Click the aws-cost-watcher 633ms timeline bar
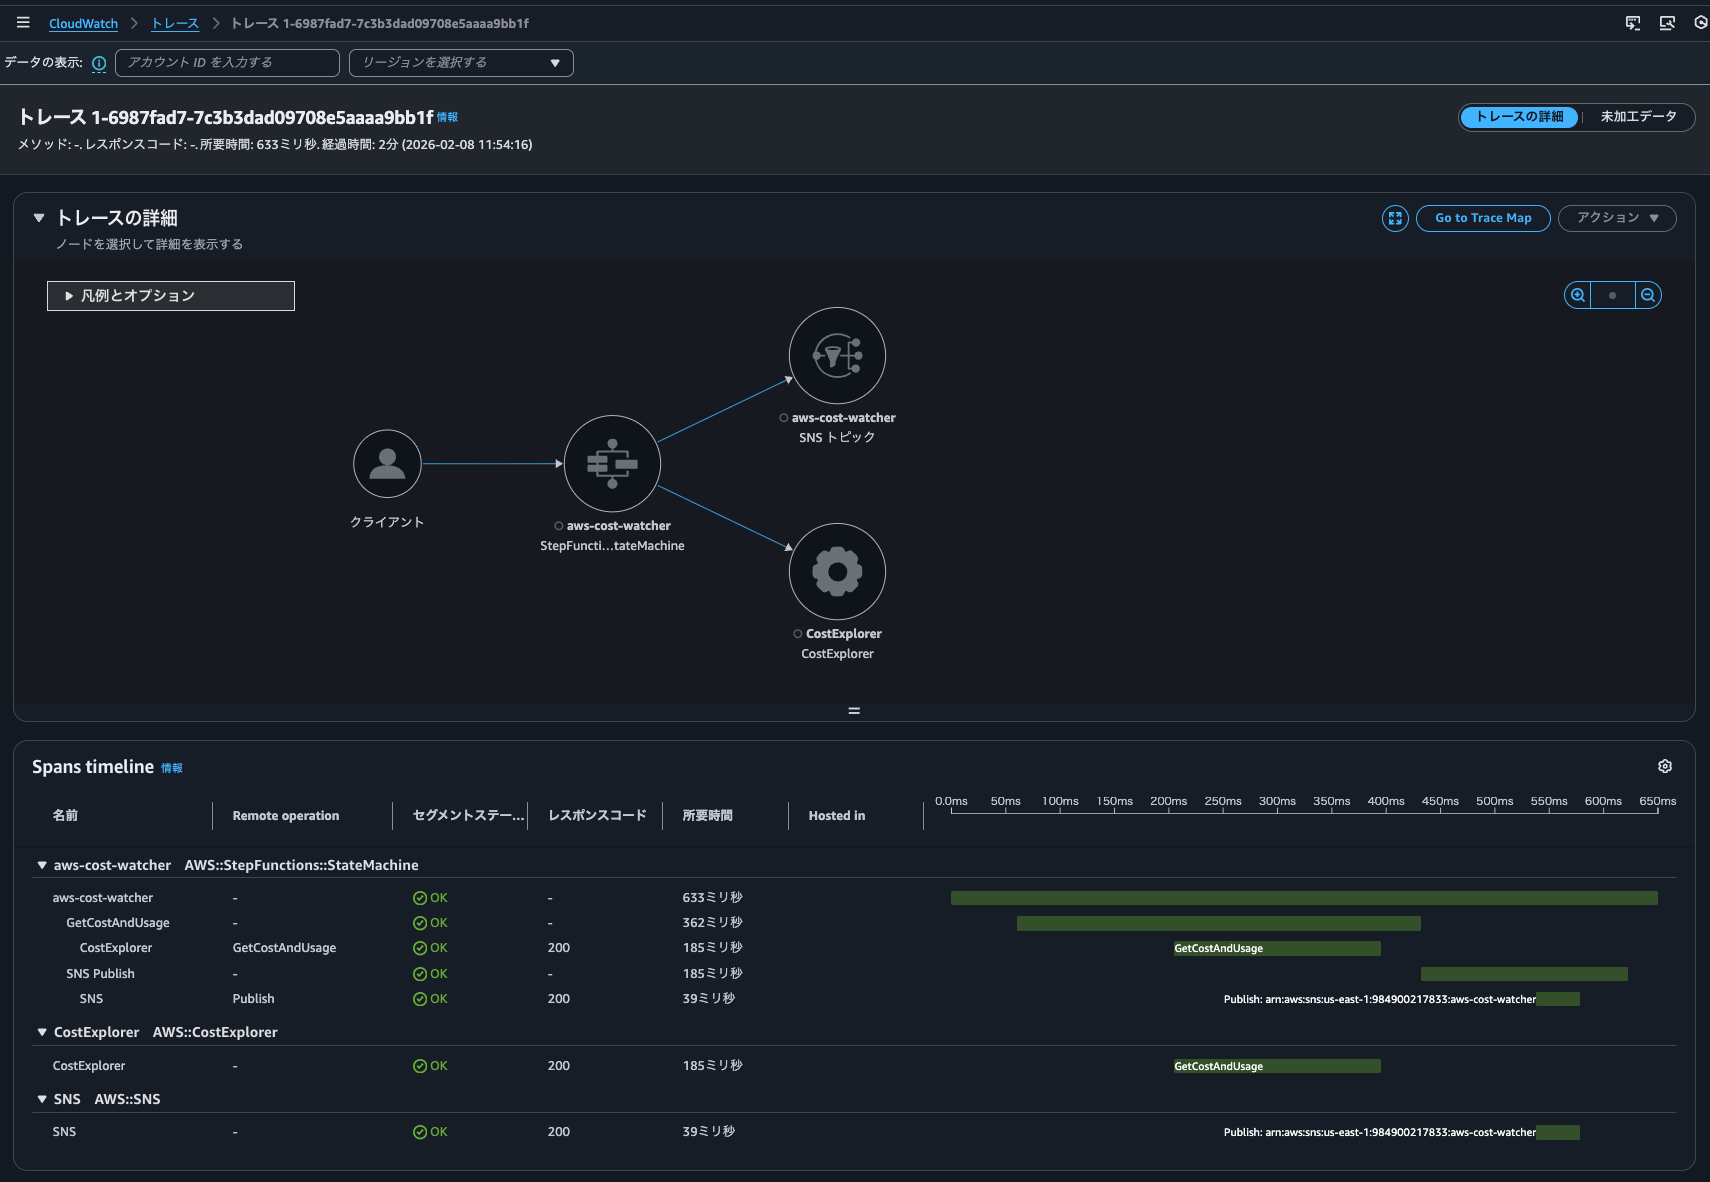 tap(1304, 898)
